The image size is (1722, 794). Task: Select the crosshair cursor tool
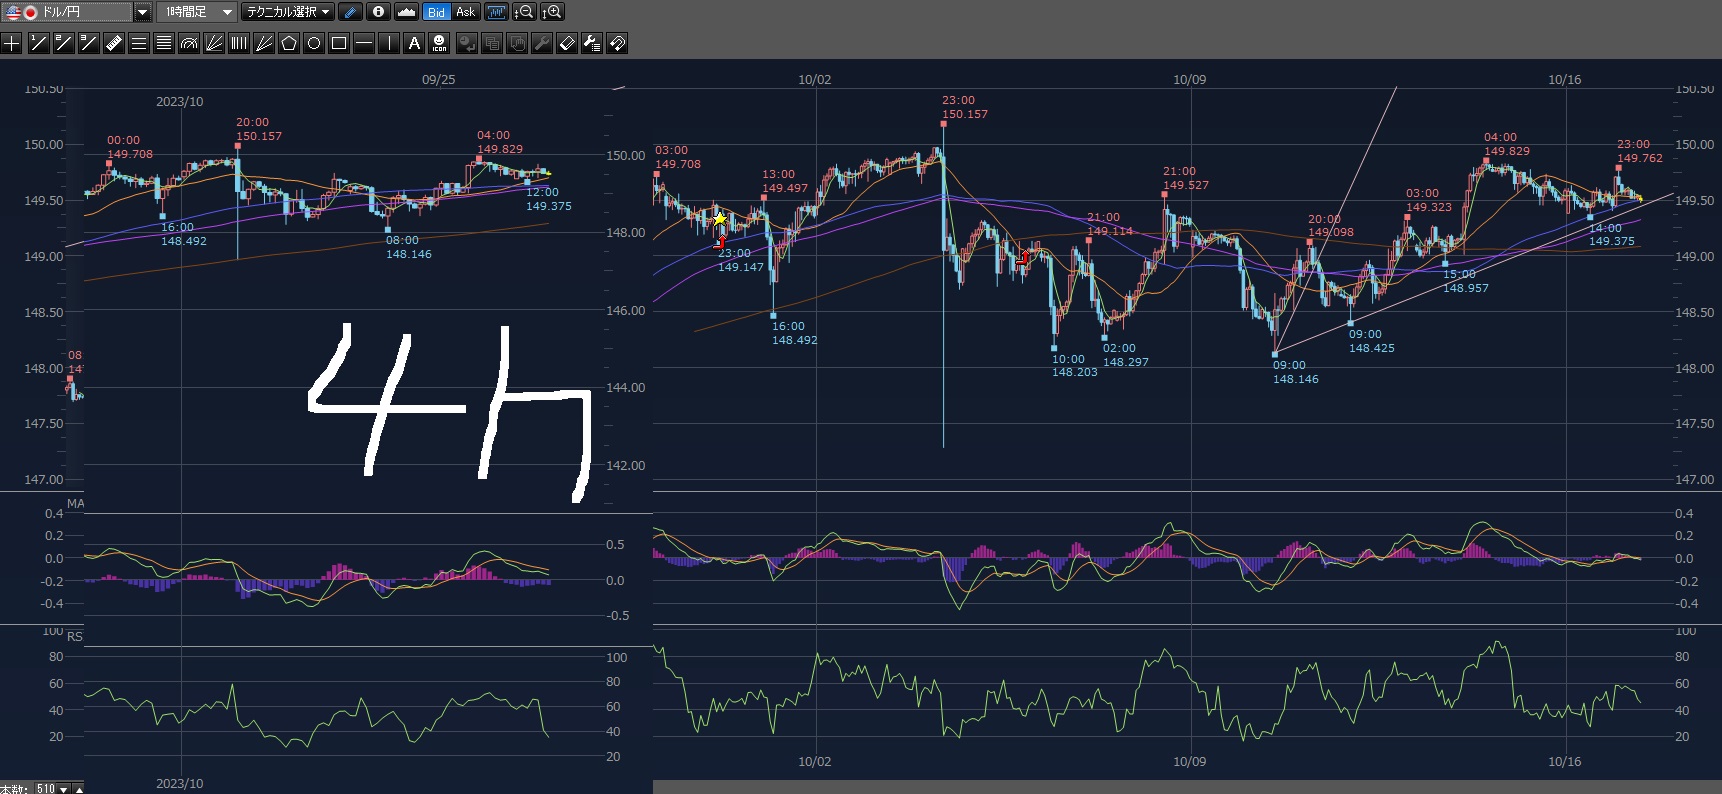(12, 43)
